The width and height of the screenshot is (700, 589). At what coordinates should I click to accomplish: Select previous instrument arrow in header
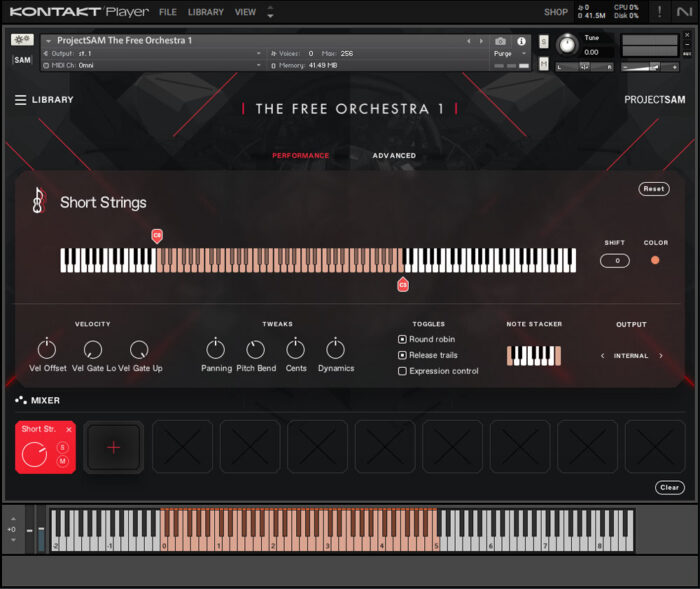tap(468, 41)
